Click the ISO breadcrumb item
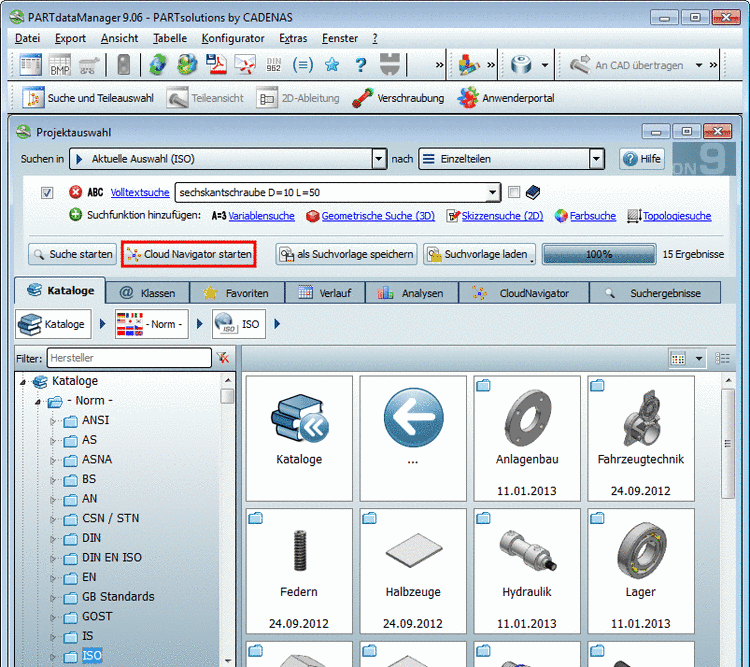750x667 pixels. tap(239, 324)
